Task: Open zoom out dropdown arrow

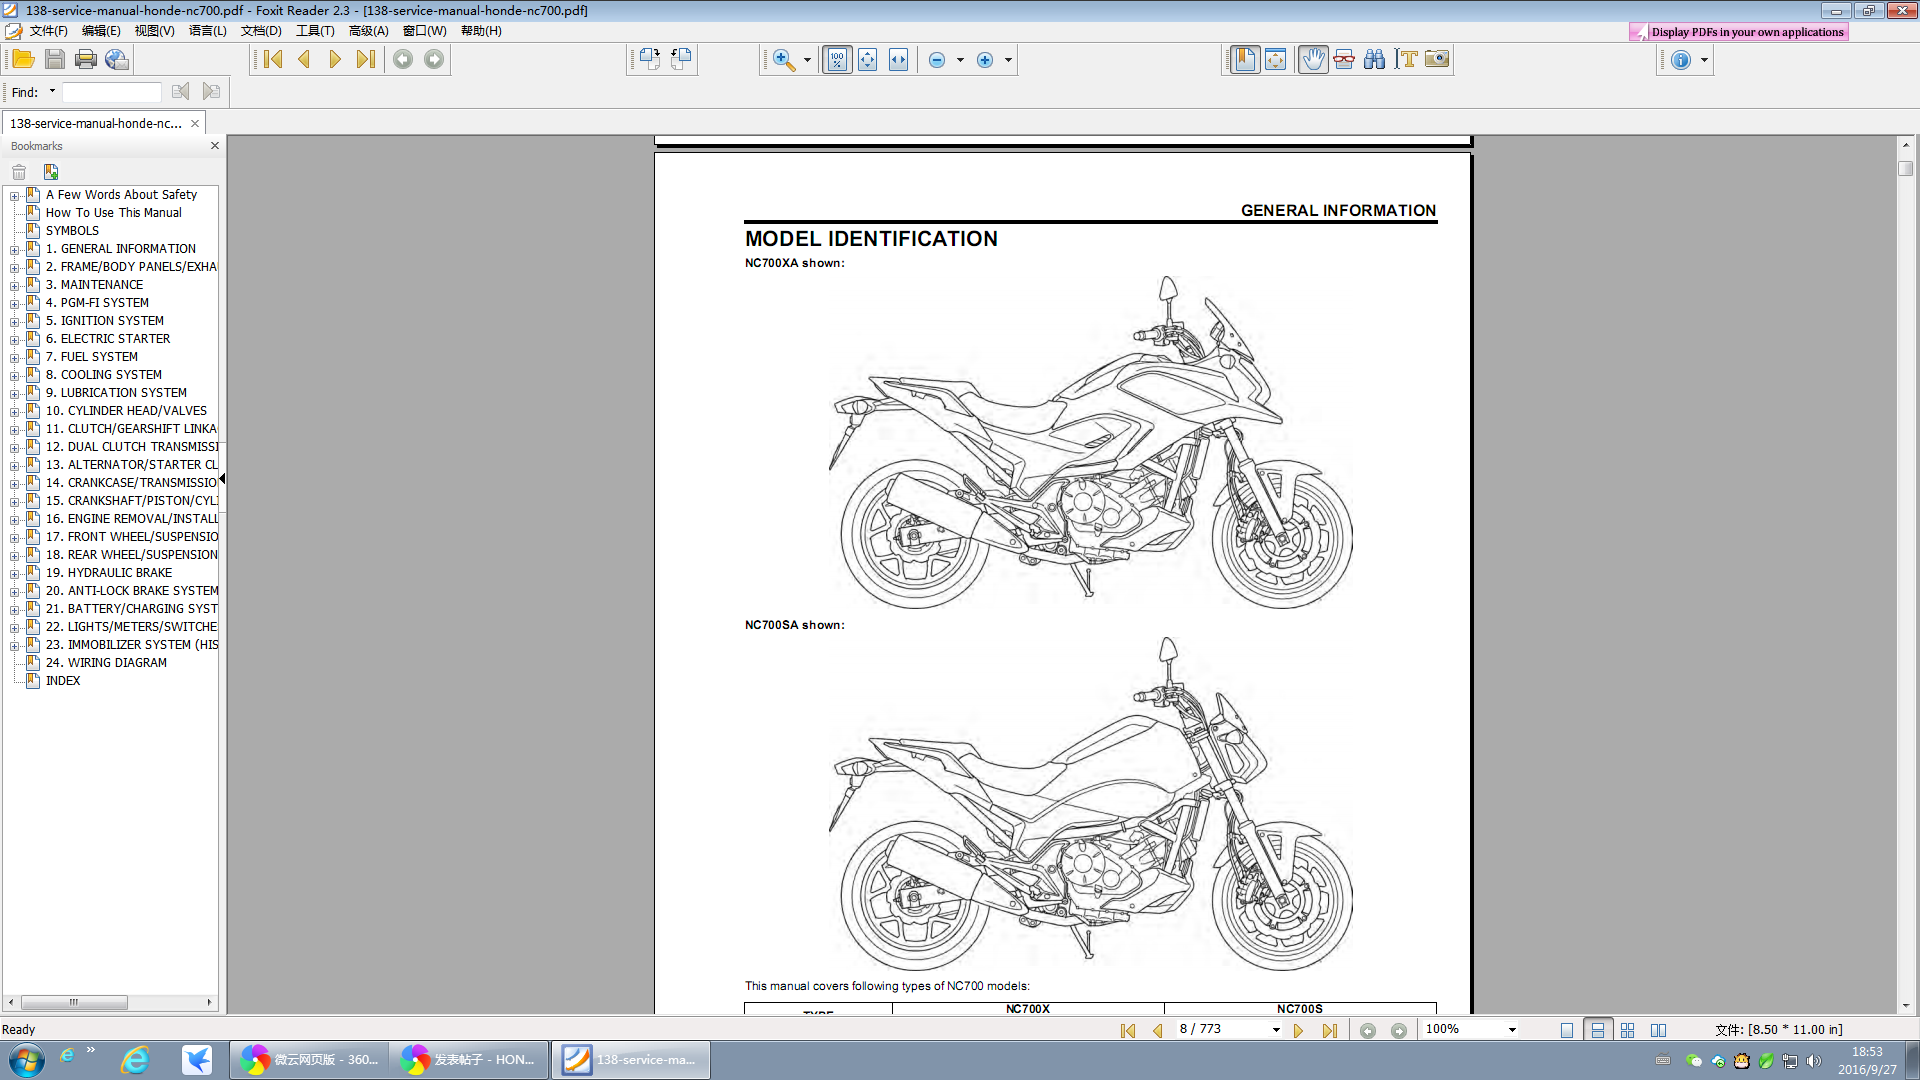Action: pos(960,60)
